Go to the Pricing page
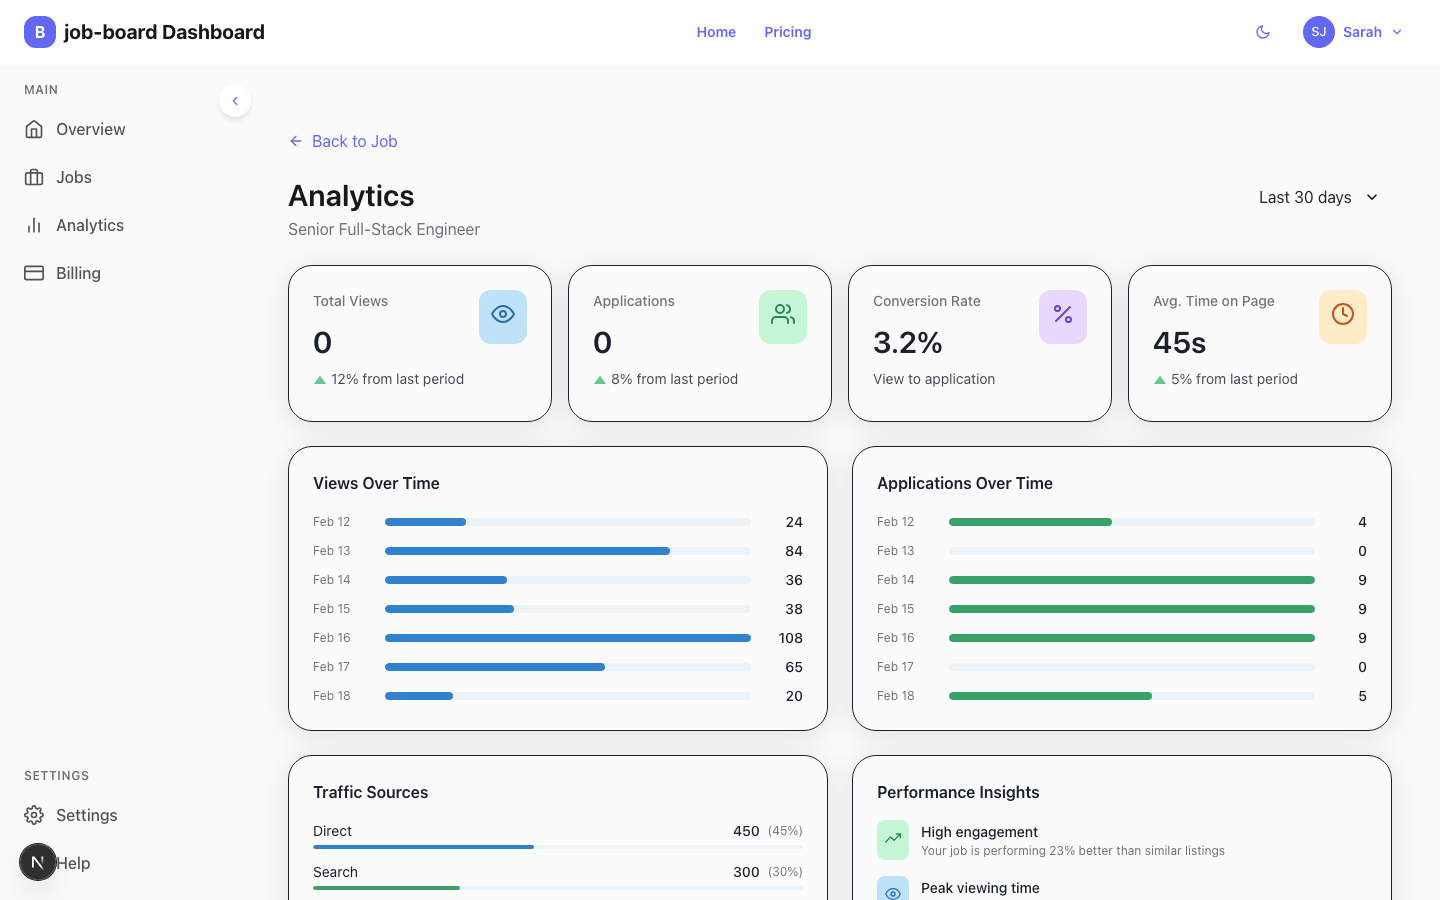The width and height of the screenshot is (1440, 900). (787, 32)
